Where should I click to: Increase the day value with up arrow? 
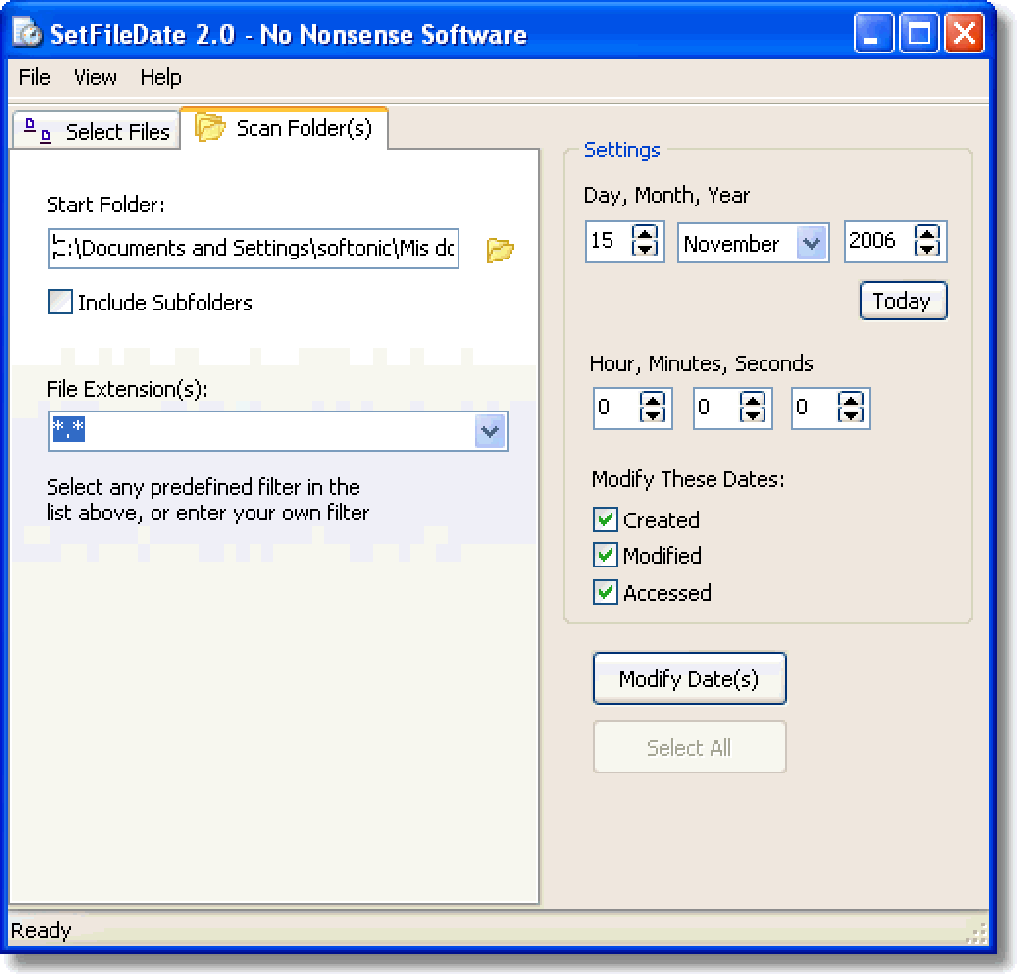[x=645, y=234]
